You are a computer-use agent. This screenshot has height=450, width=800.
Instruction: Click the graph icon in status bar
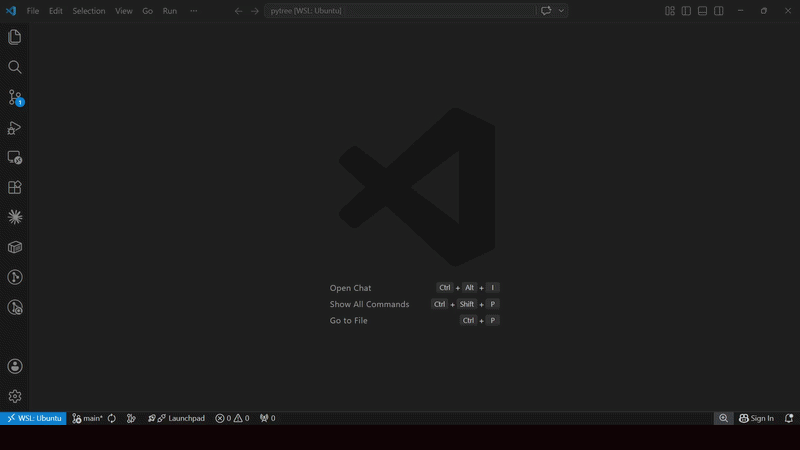[131, 418]
